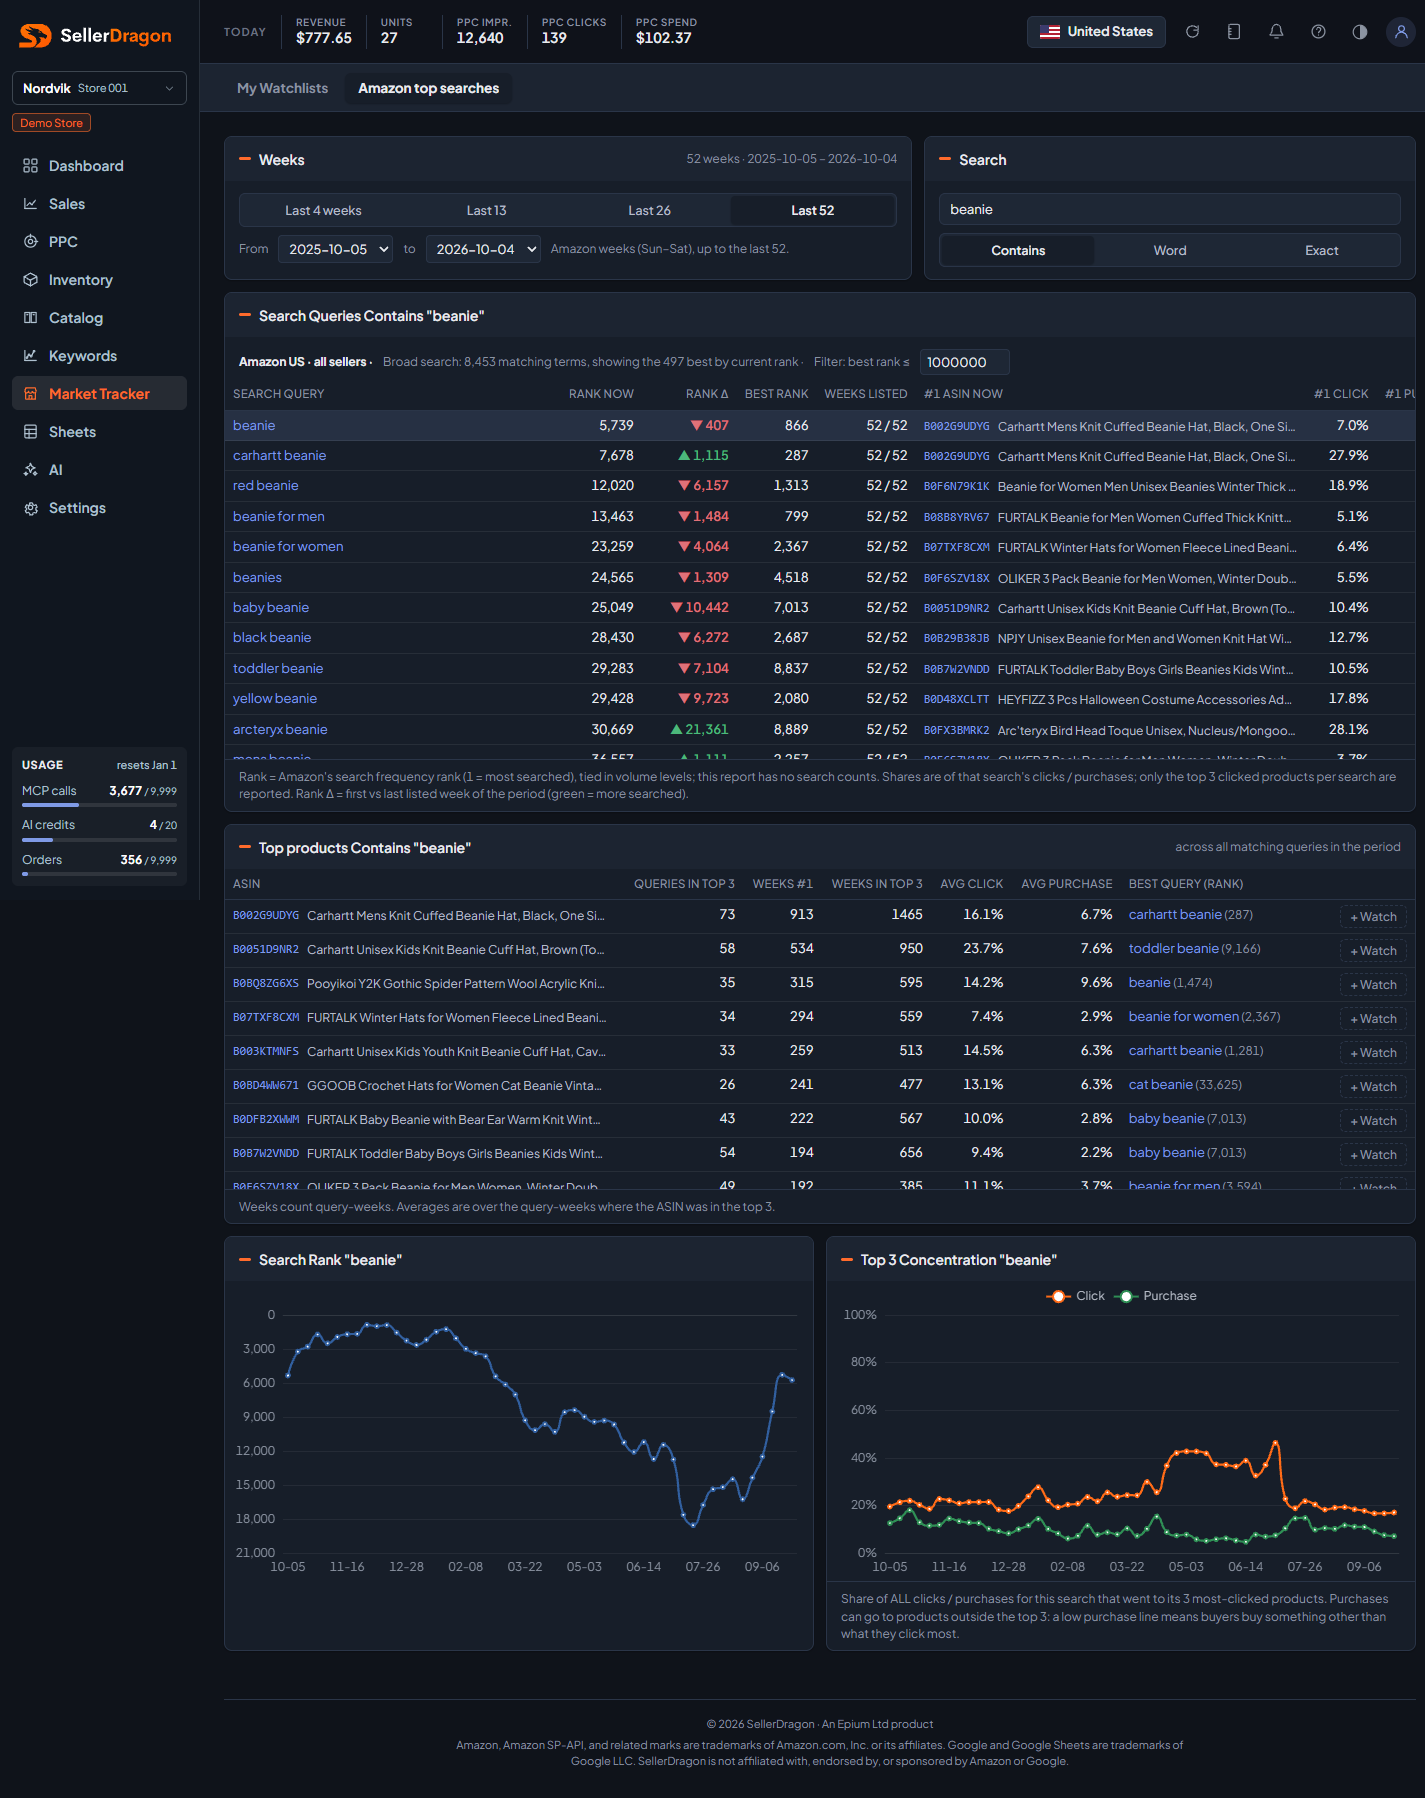Open the user profile avatar icon

[x=1401, y=32]
